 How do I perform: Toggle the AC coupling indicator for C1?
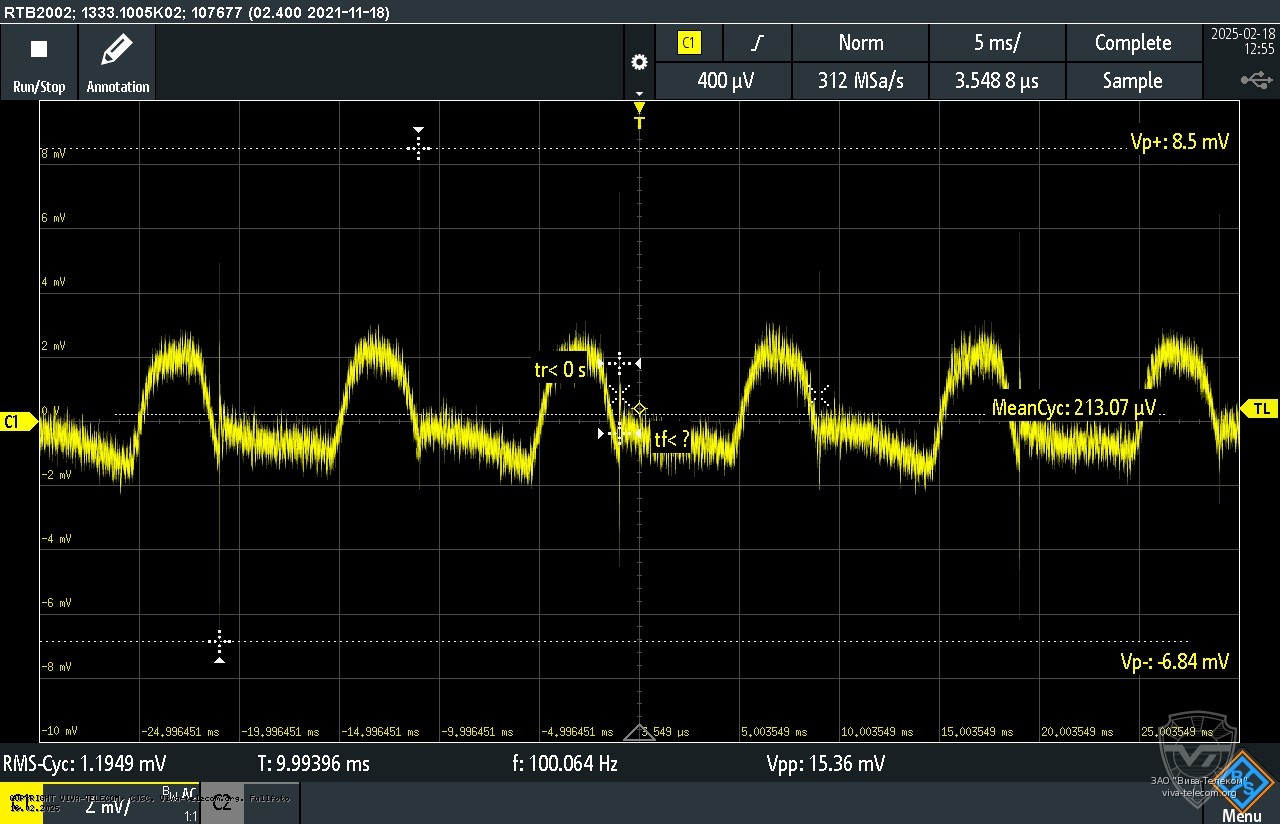point(187,792)
